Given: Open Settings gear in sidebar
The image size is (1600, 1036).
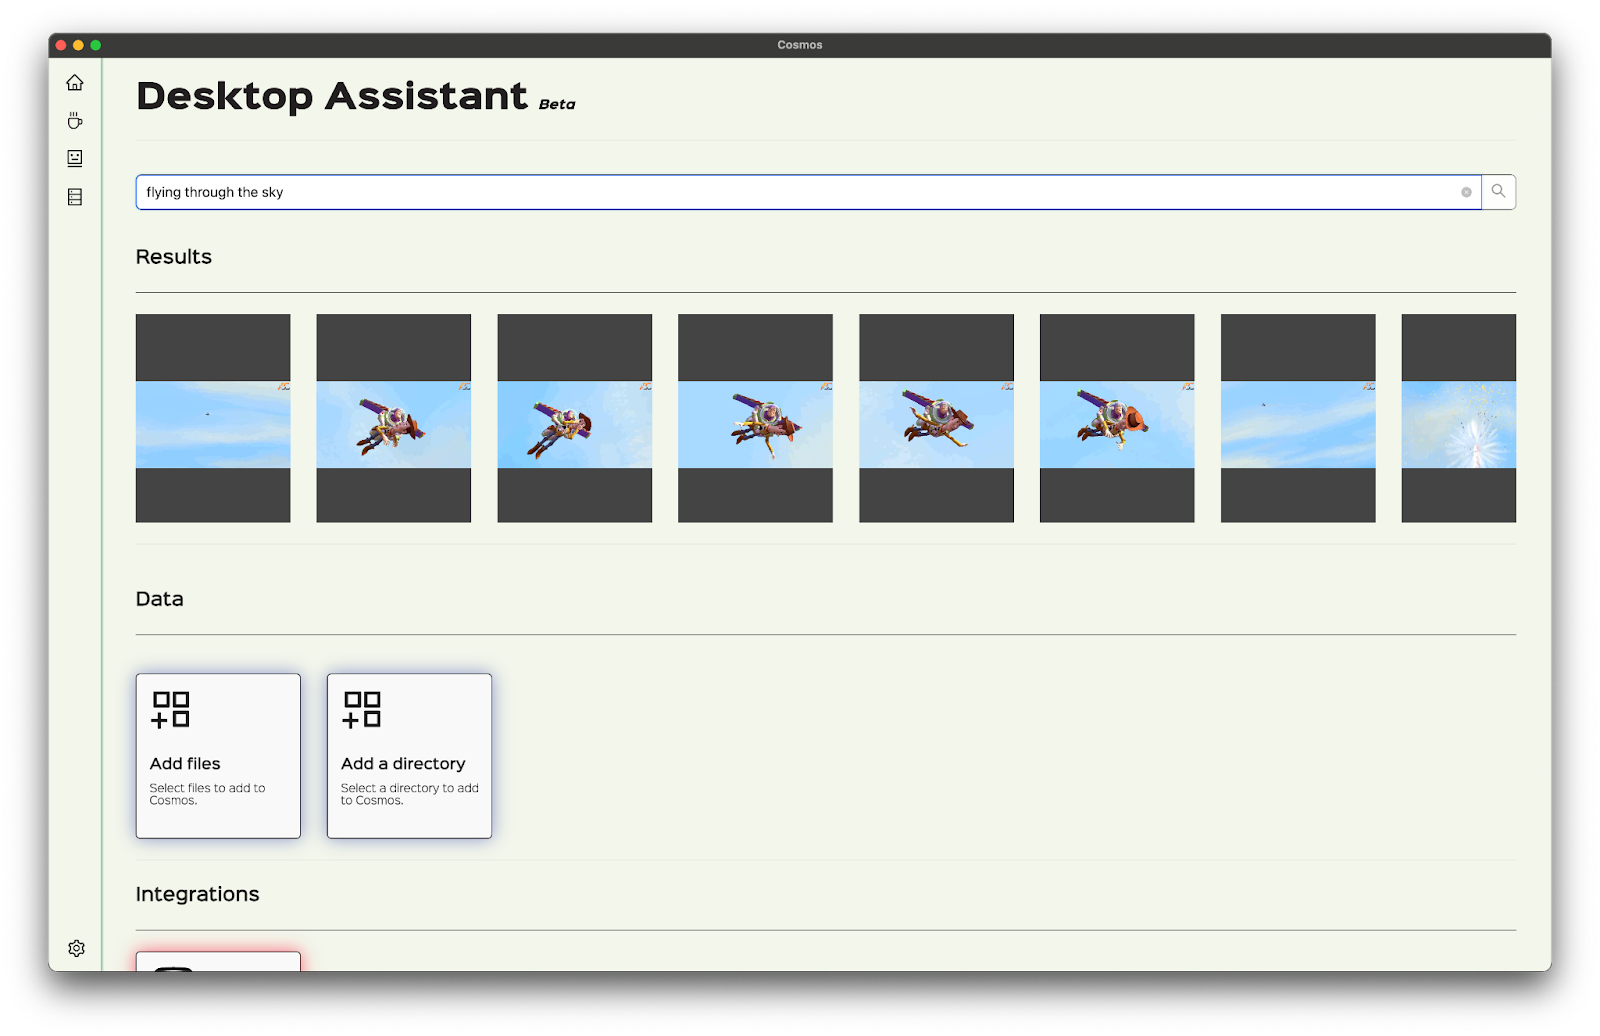Looking at the screenshot, I should tap(76, 948).
